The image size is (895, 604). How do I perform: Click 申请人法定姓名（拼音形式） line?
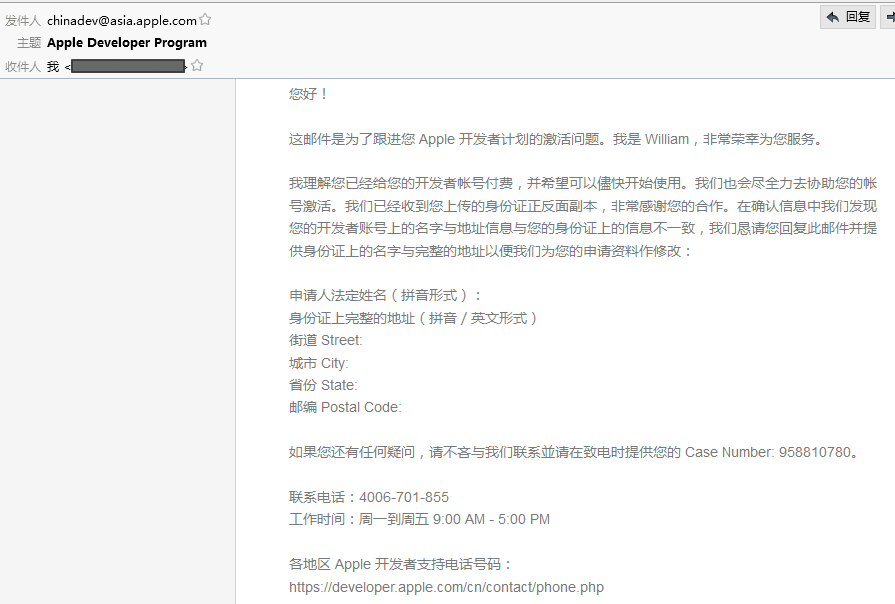tap(386, 296)
